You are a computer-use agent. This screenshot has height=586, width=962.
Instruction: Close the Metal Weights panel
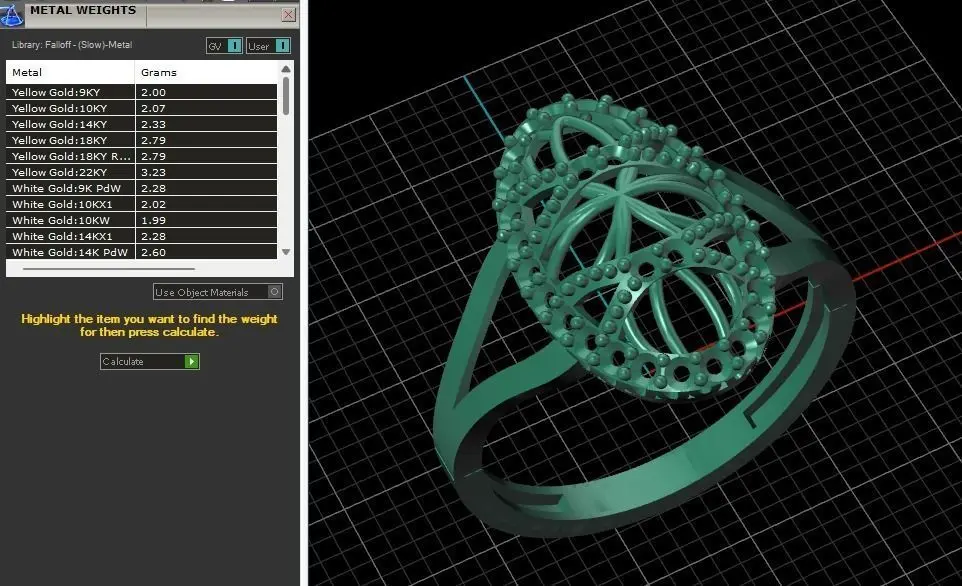(x=288, y=15)
